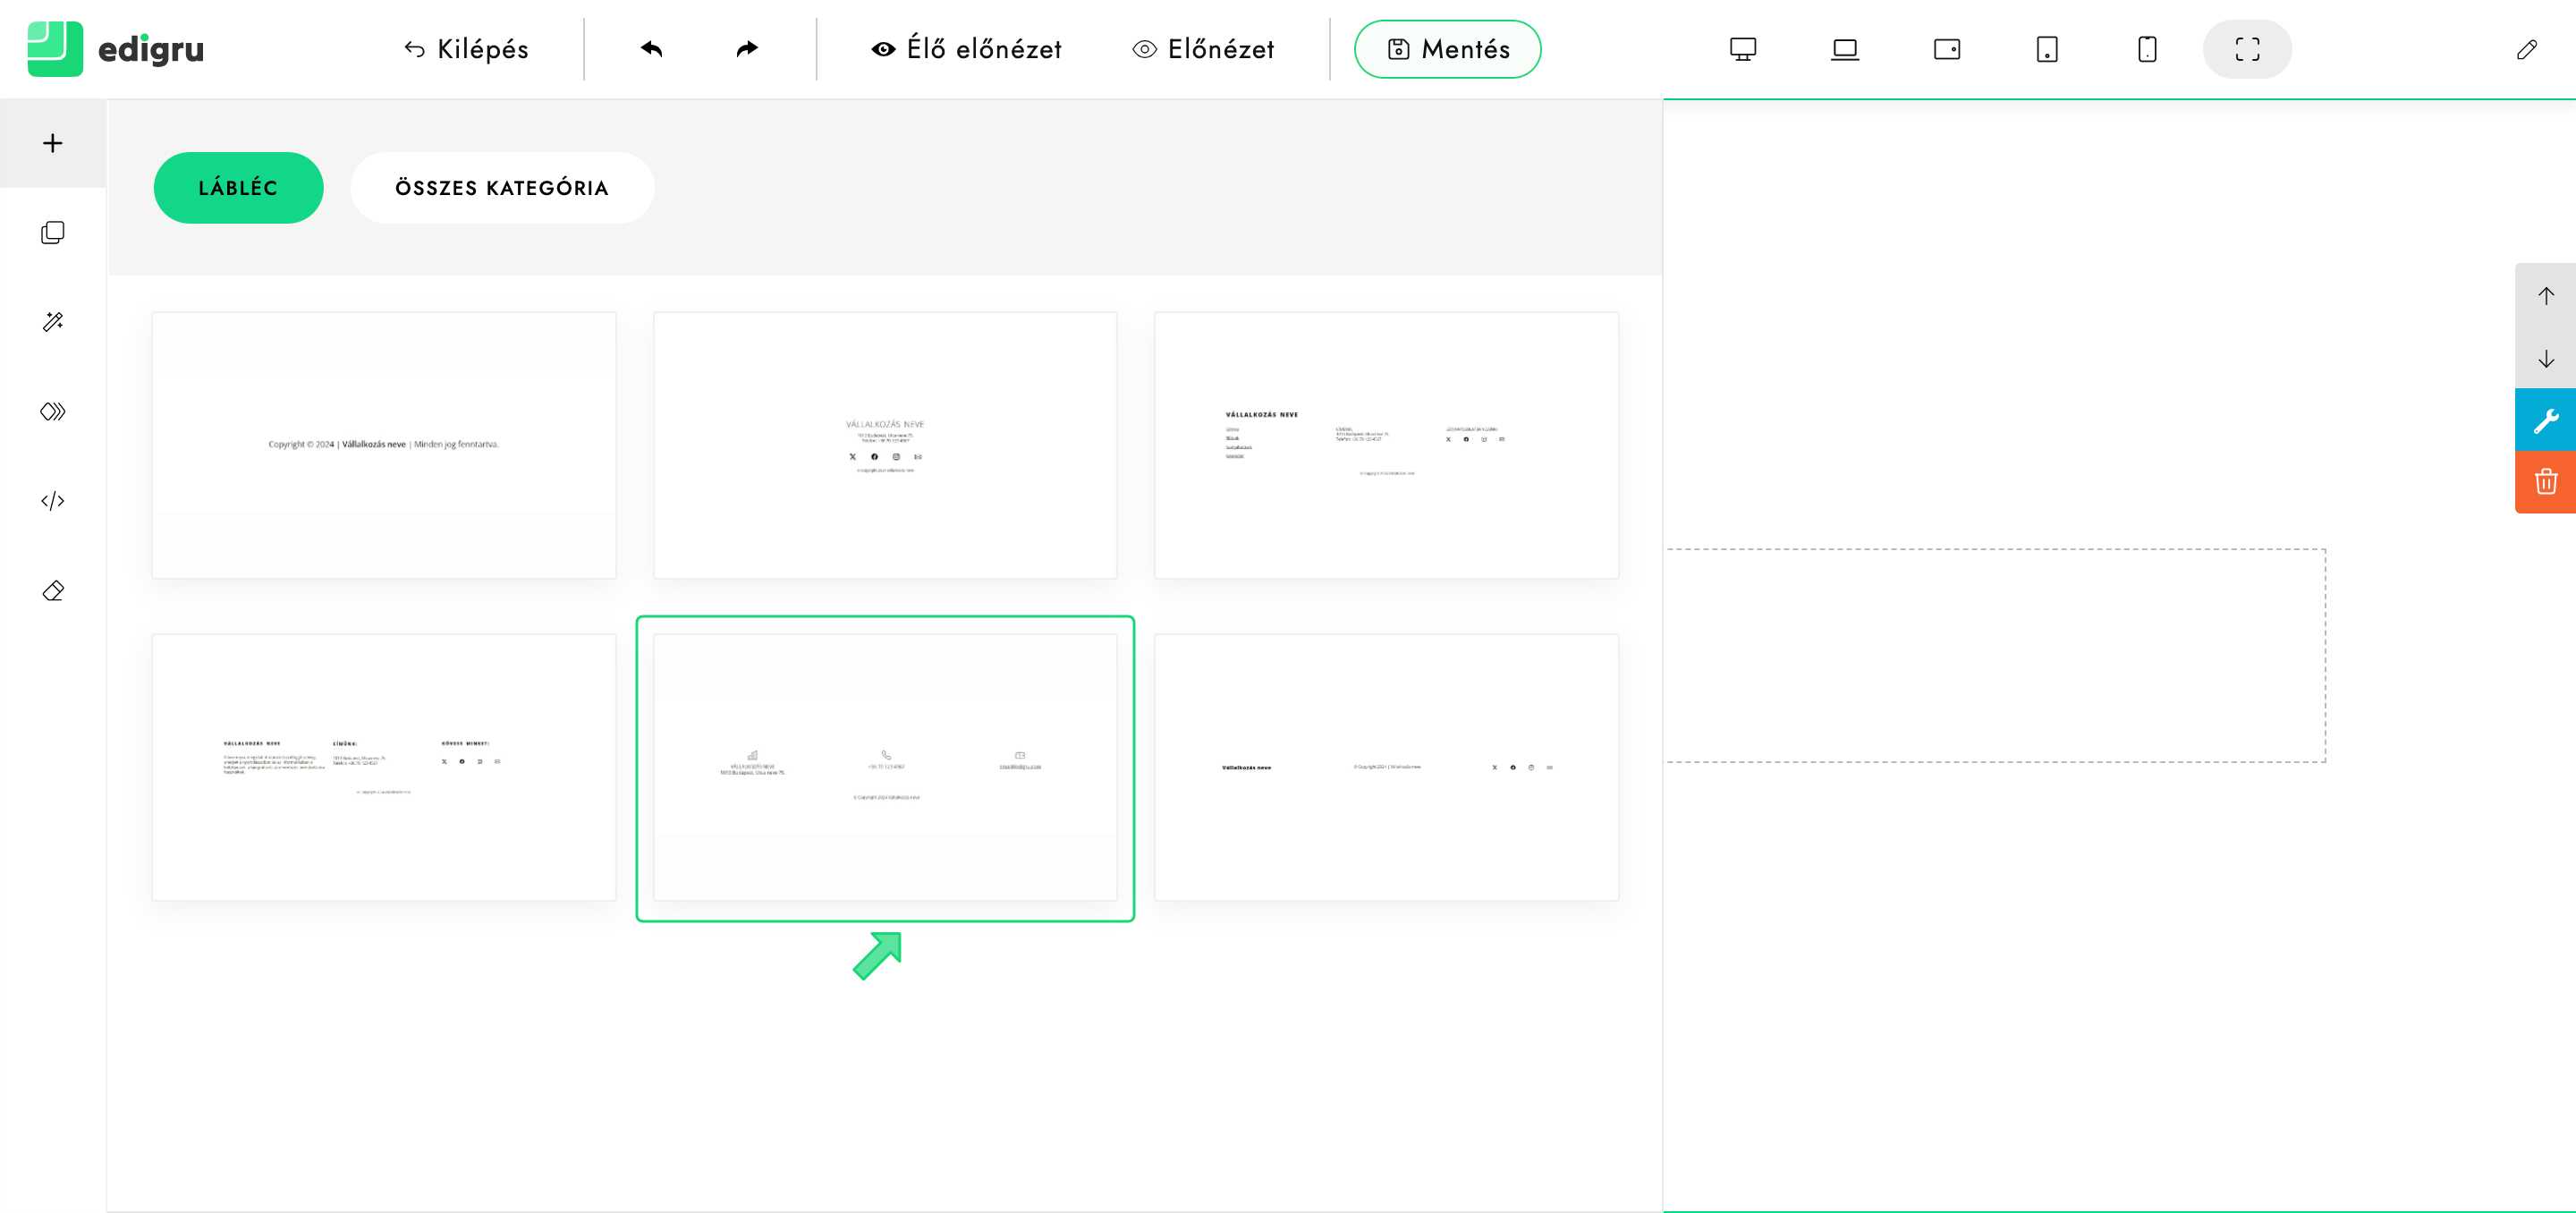Click Kilépés to exit editor
Viewport: 2576px width, 1213px height.
click(x=466, y=49)
